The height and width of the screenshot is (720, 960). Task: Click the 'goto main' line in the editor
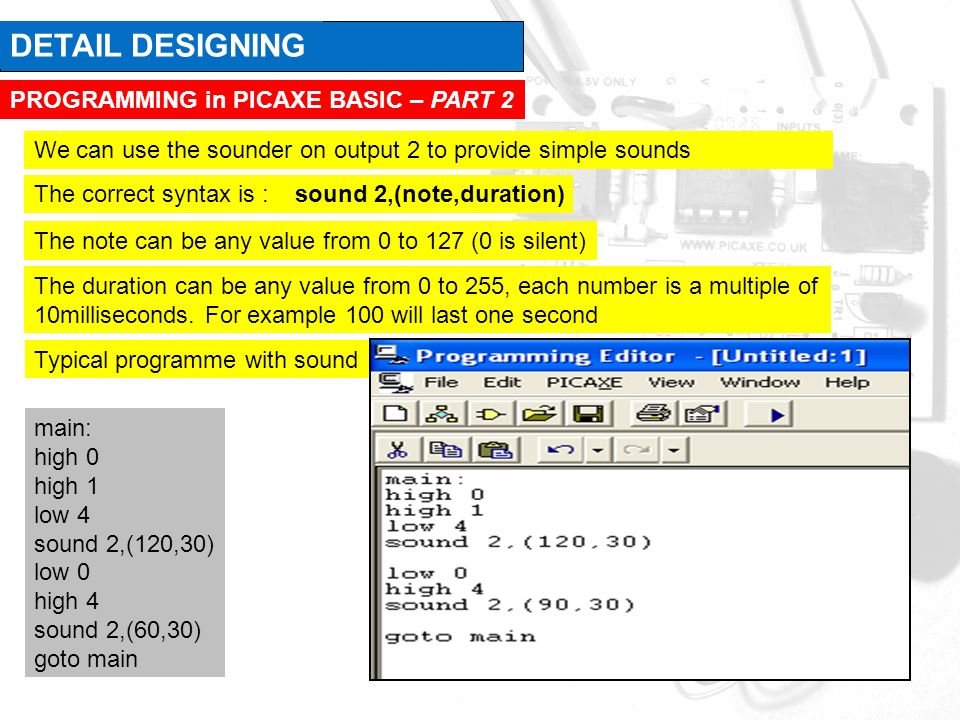(460, 637)
